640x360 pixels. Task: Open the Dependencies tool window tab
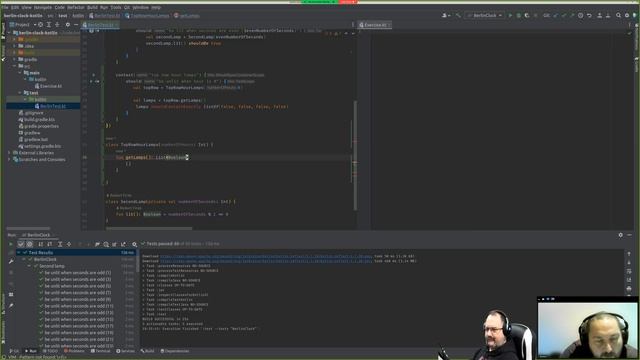coord(175,351)
